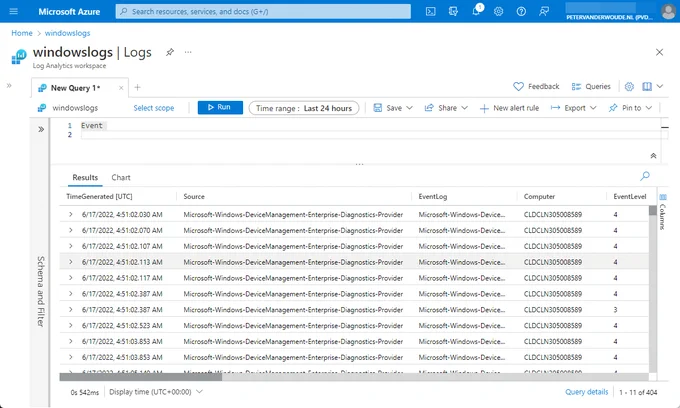Open Cloud Shell from the top bar
The image size is (680, 408).
coord(431,12)
